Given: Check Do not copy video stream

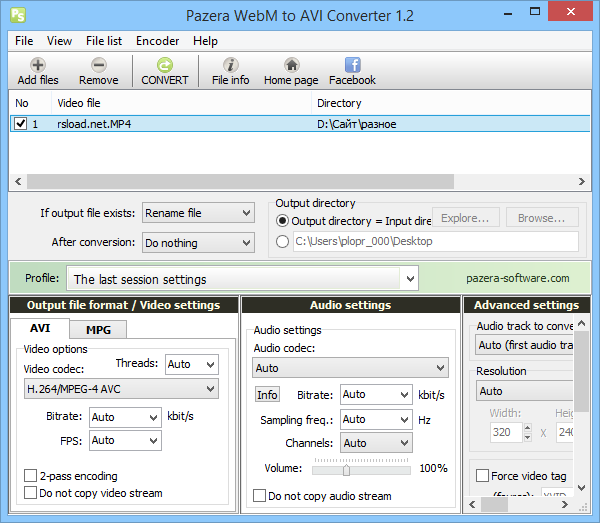Looking at the screenshot, I should (30, 492).
